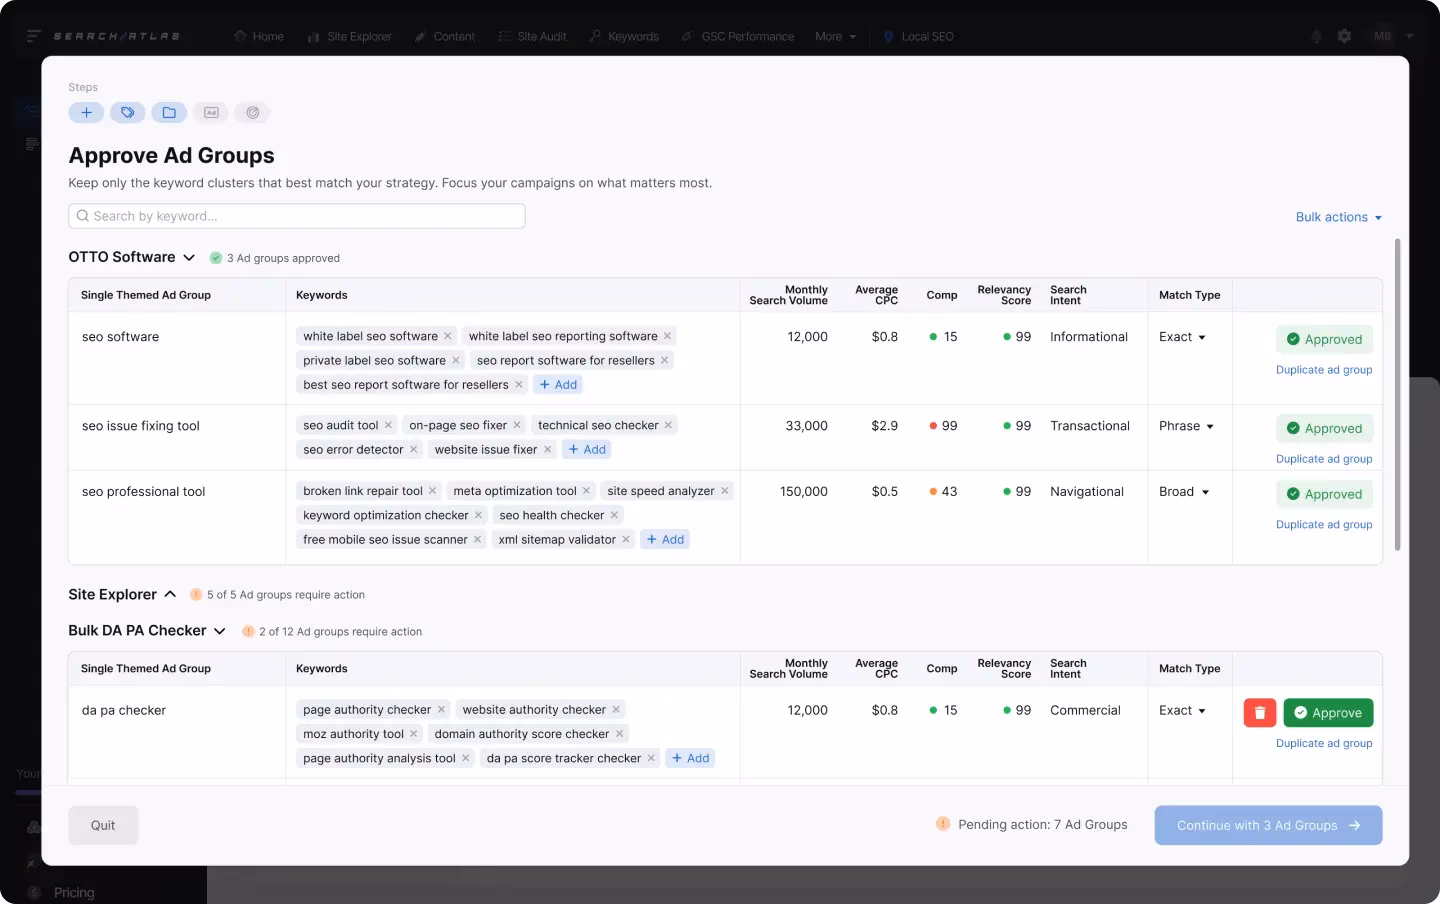
Task: Toggle Approved status for seo issue fixing tool
Action: 1324,429
